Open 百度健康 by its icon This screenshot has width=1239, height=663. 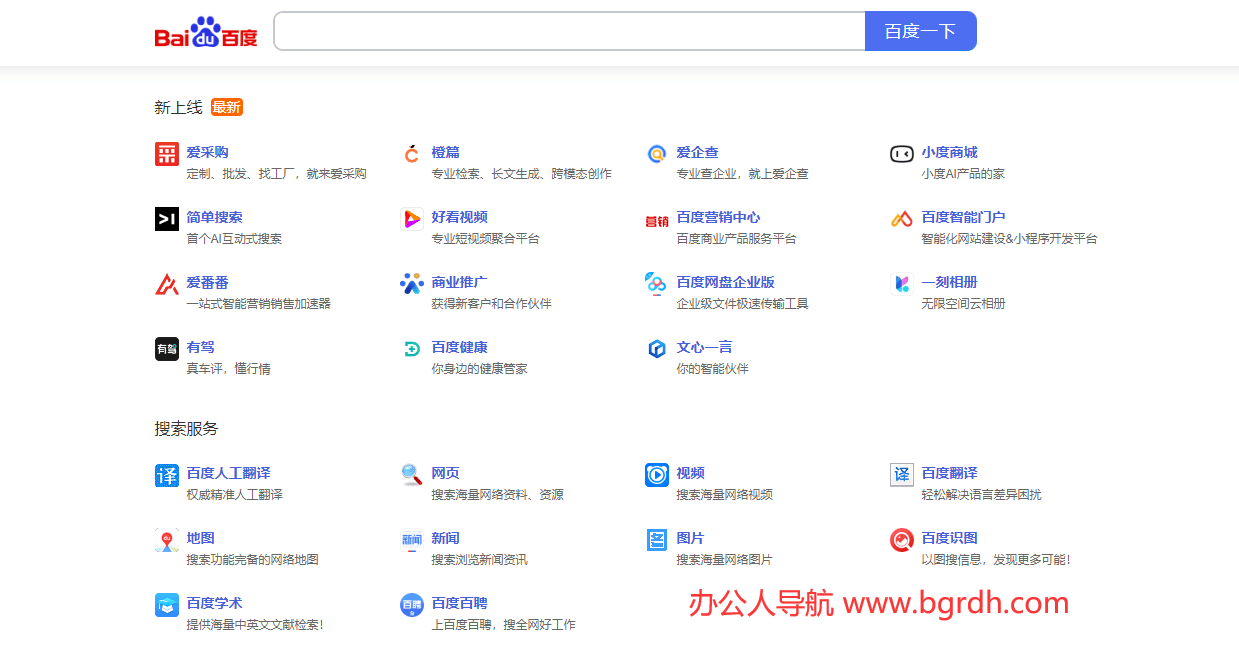coord(411,347)
